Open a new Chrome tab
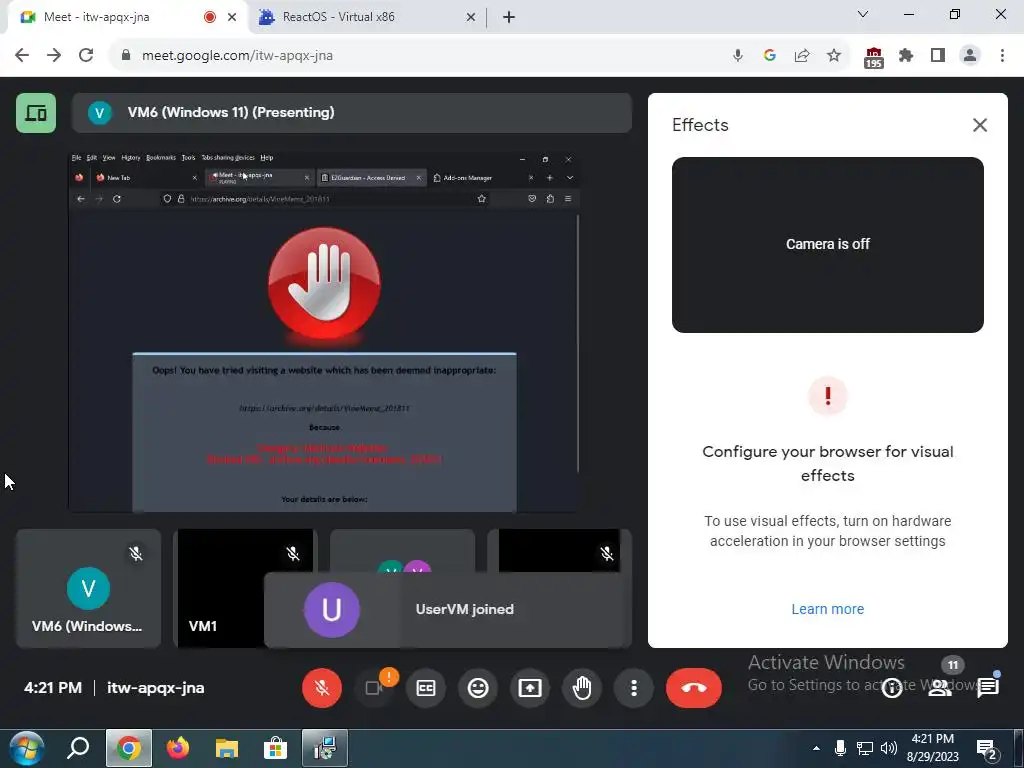Screen dimensions: 1024x768 click(x=509, y=17)
